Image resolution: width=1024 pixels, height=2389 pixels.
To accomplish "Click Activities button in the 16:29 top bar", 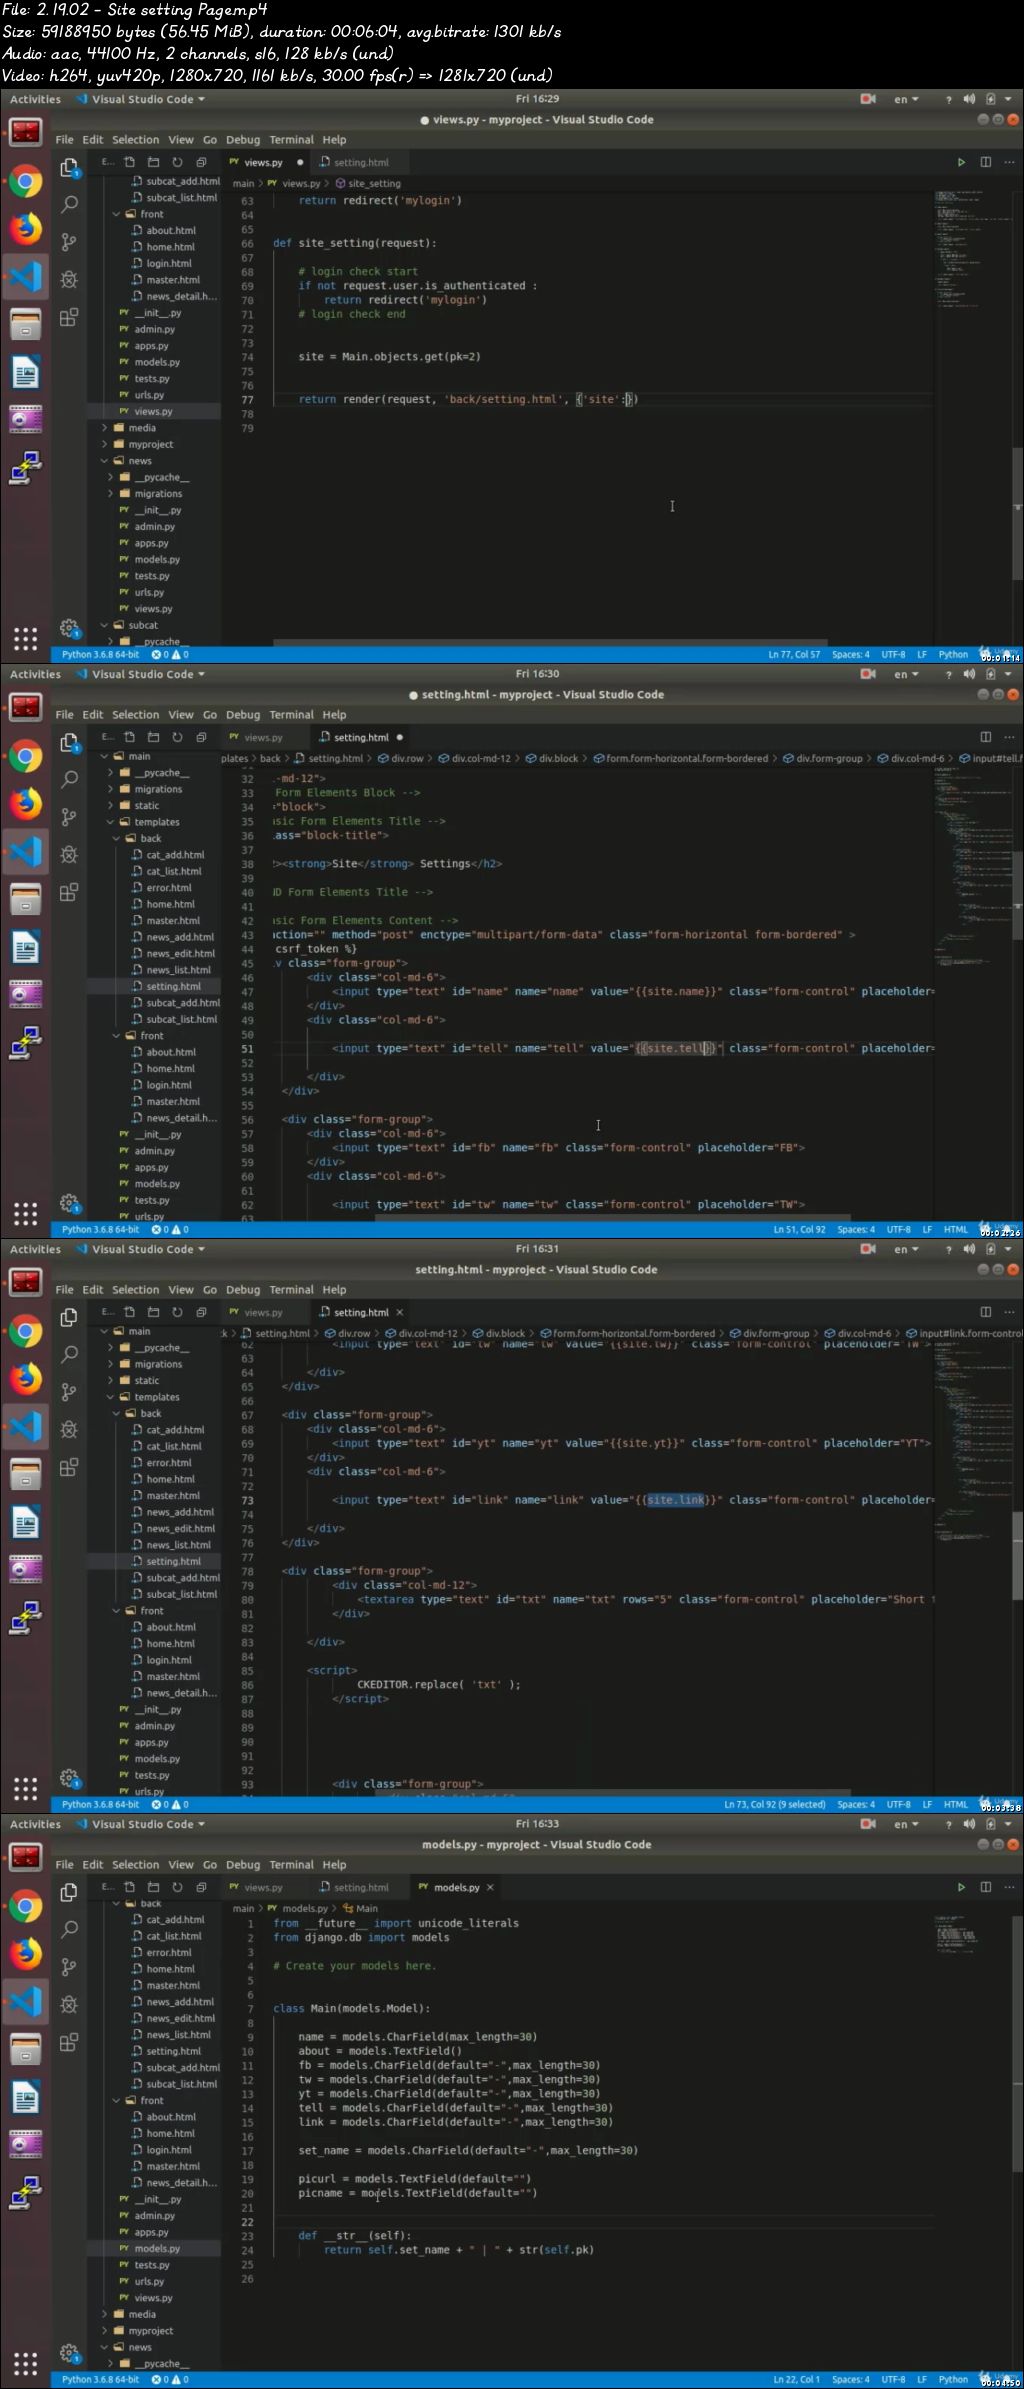I will point(35,99).
